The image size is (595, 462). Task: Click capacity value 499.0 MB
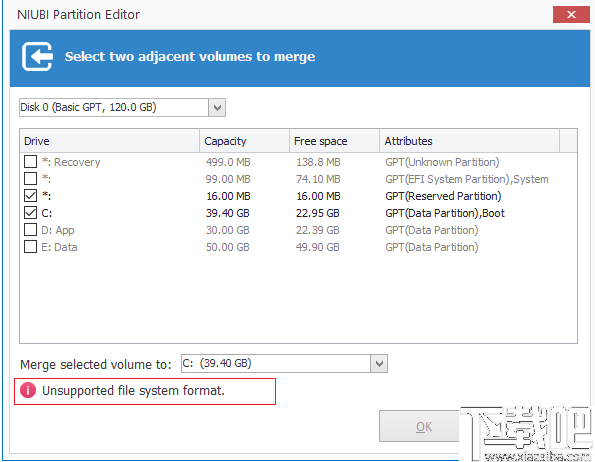click(x=228, y=162)
